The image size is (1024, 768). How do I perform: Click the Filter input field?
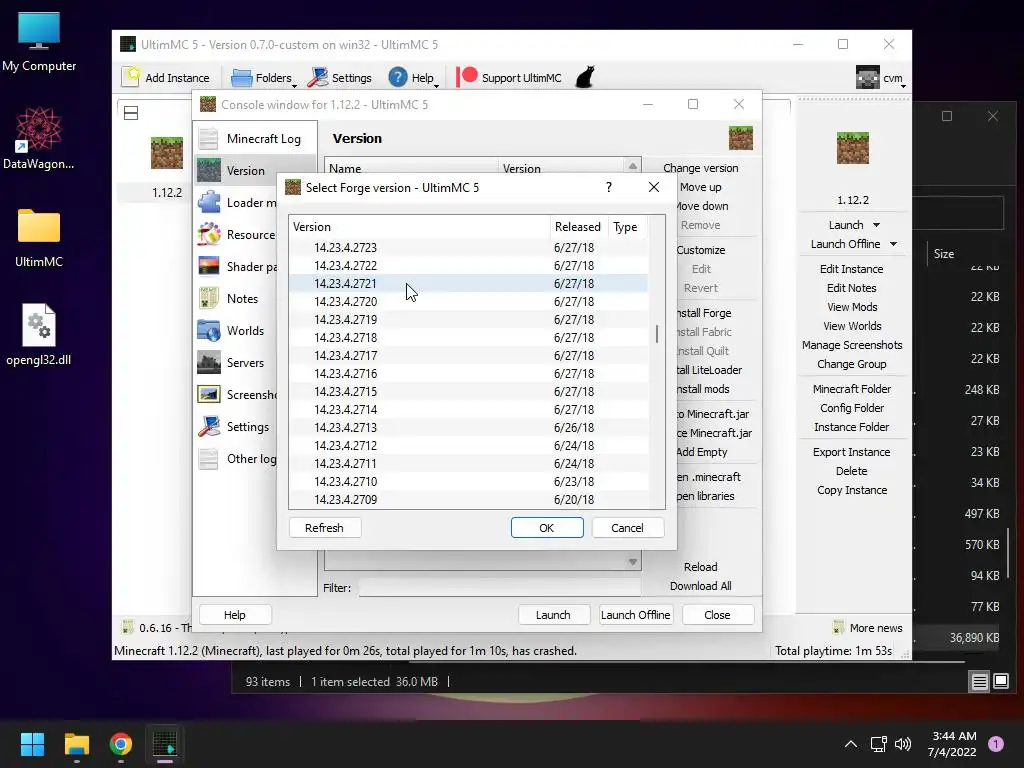pyautogui.click(x=499, y=588)
